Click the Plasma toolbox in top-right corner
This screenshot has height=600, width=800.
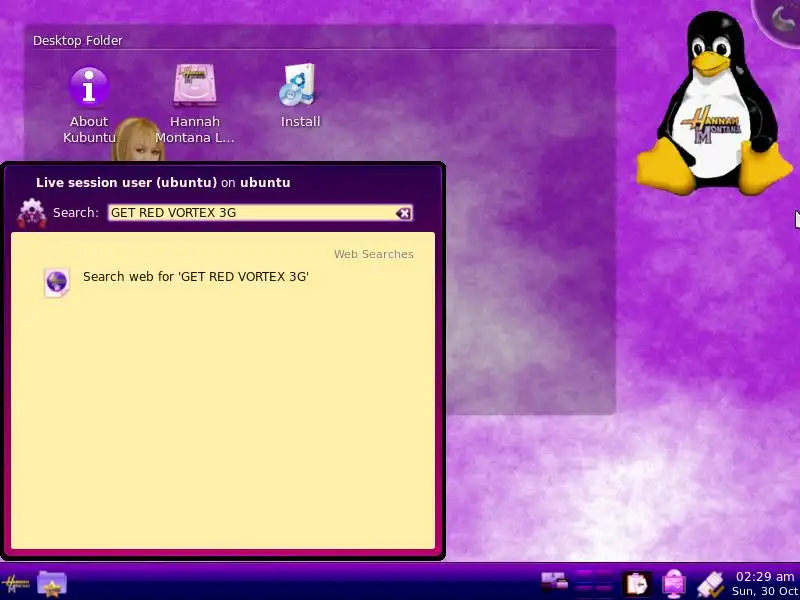tap(781, 20)
